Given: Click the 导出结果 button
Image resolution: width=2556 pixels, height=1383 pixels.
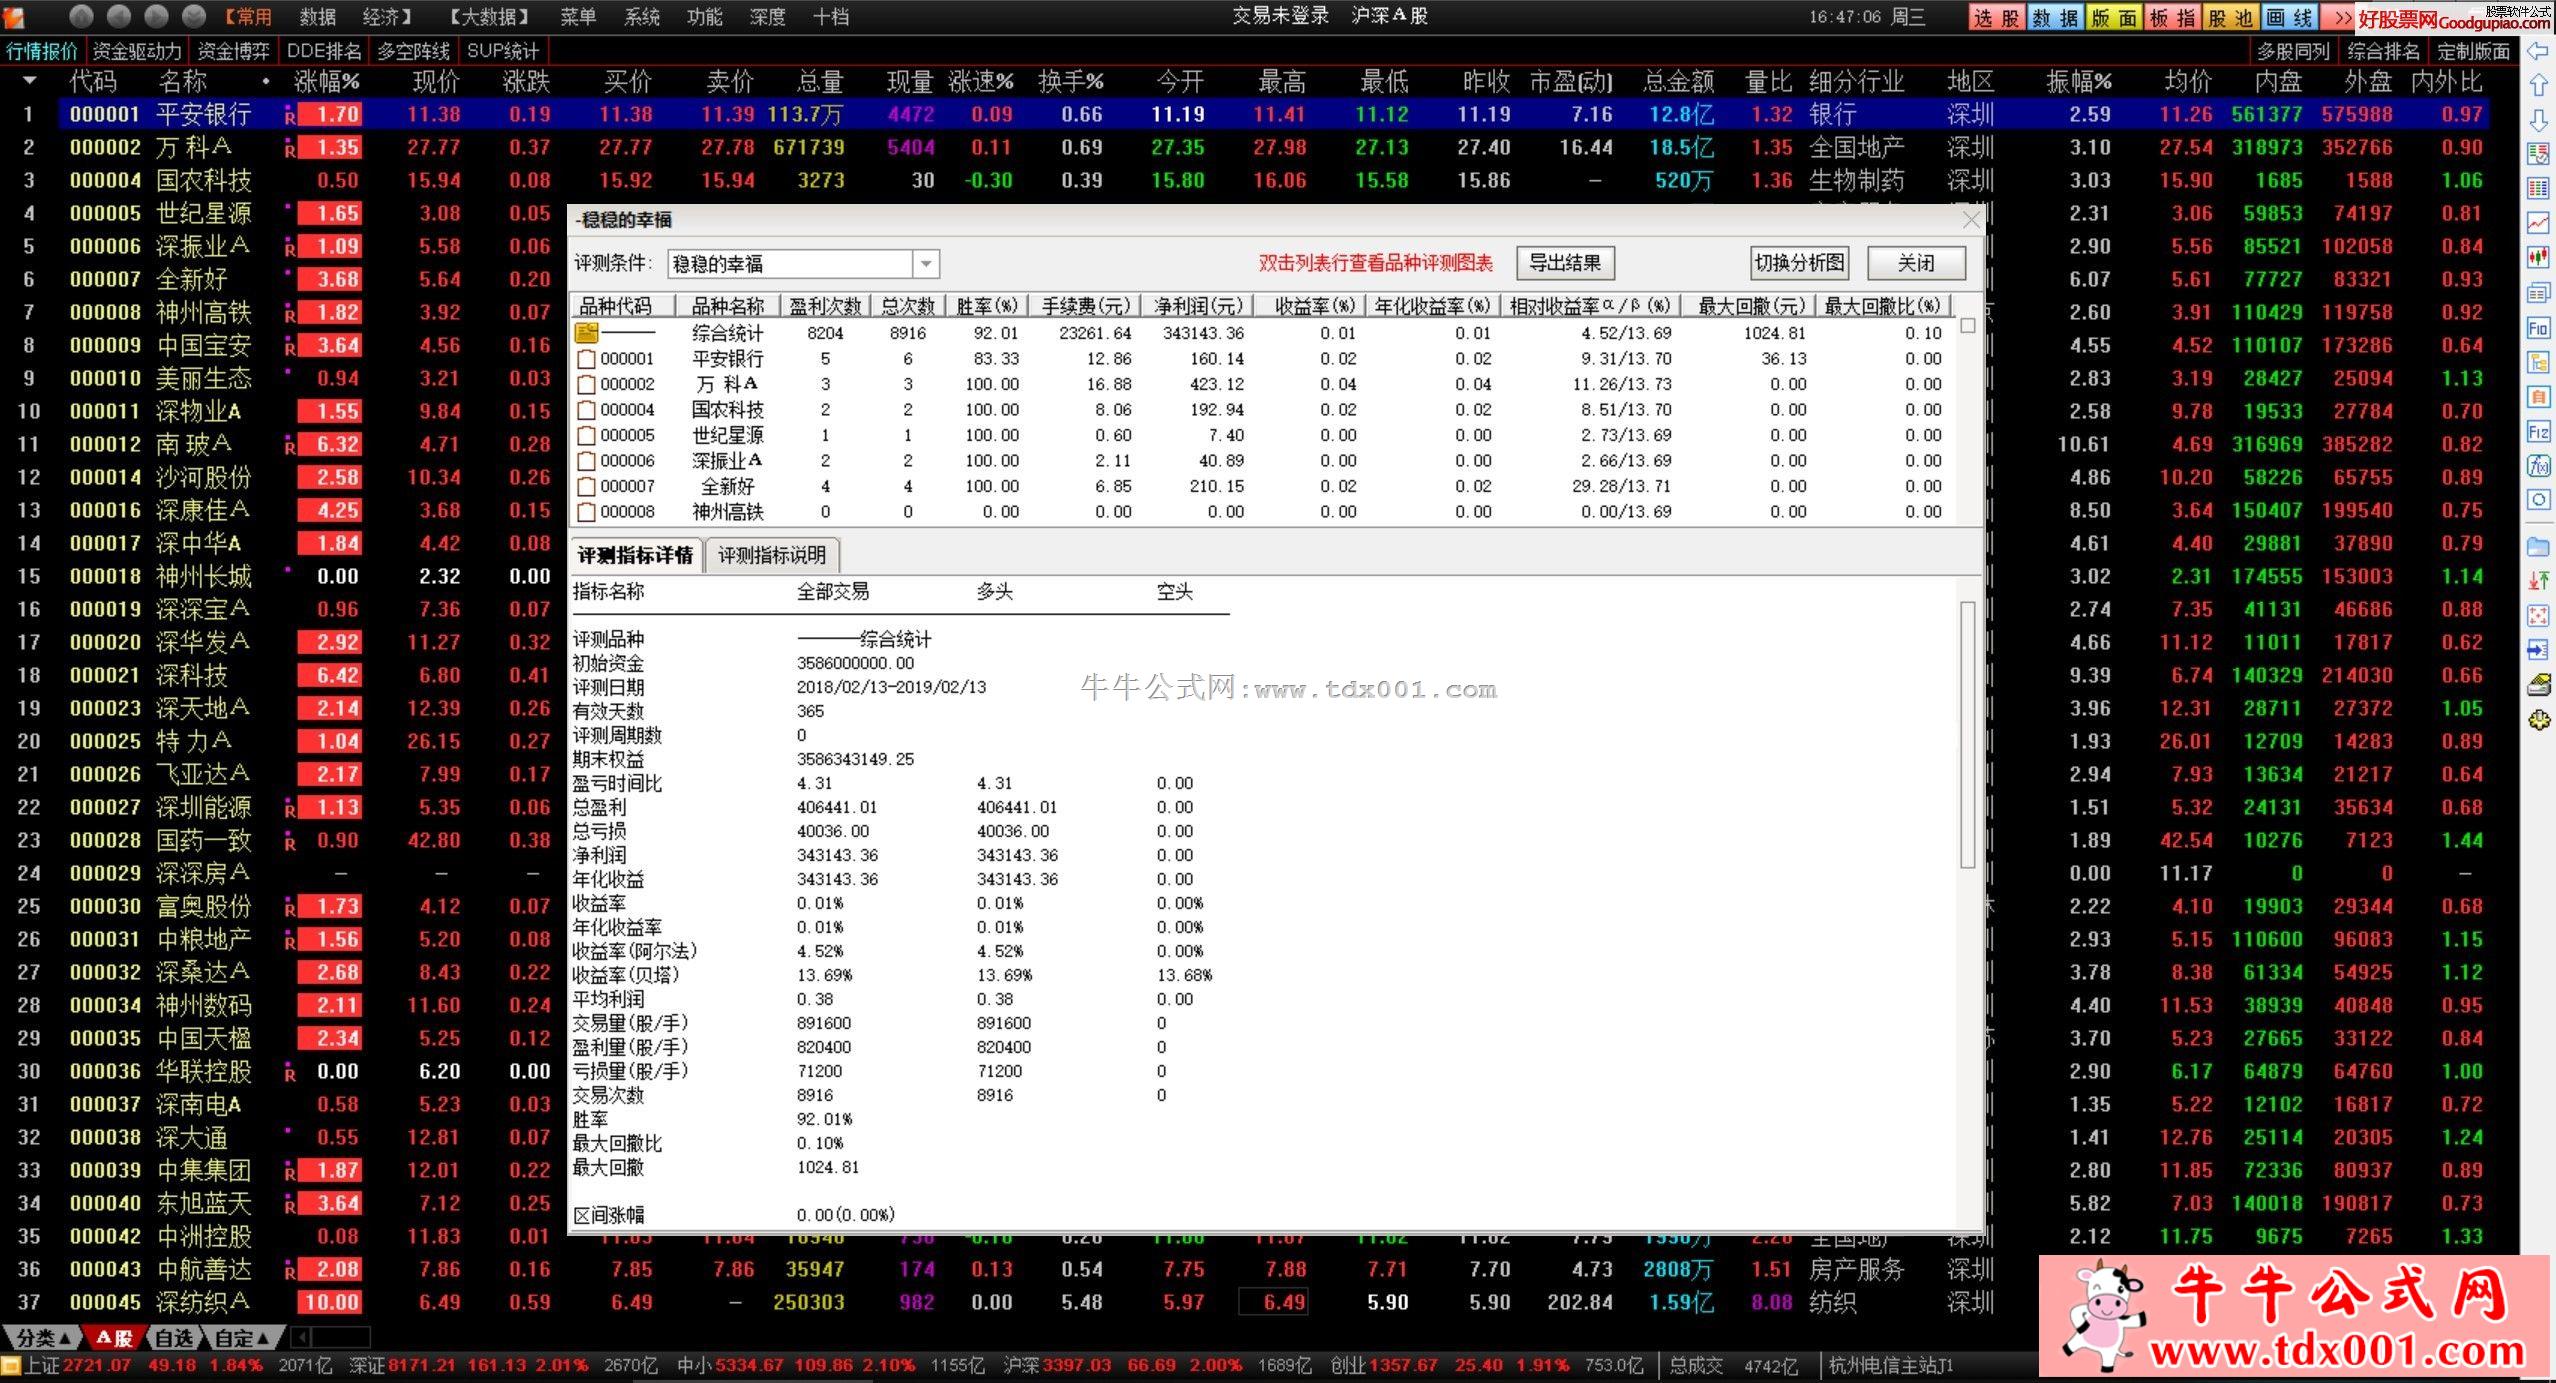Looking at the screenshot, I should pyautogui.click(x=1565, y=263).
